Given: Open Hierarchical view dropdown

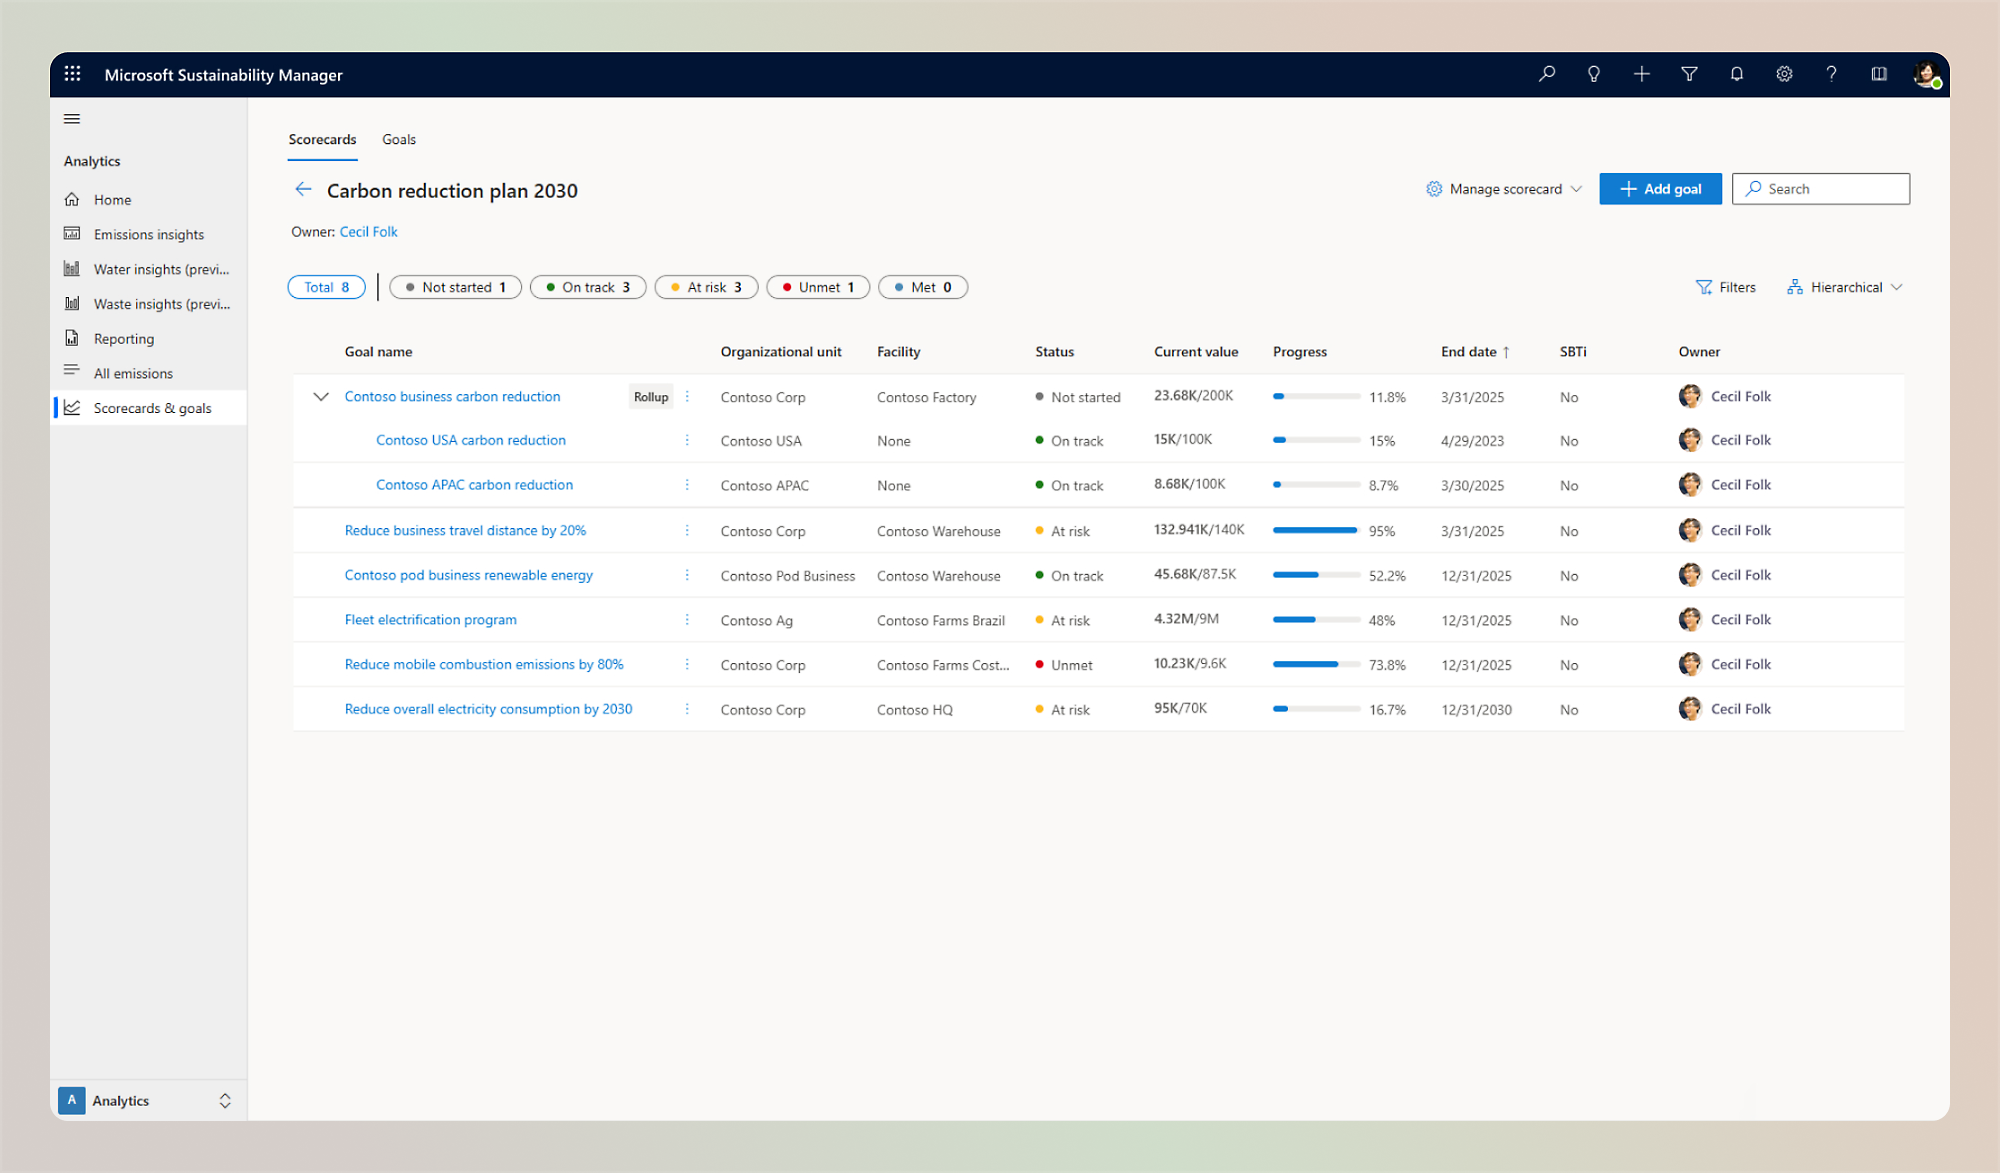Looking at the screenshot, I should [x=1845, y=287].
